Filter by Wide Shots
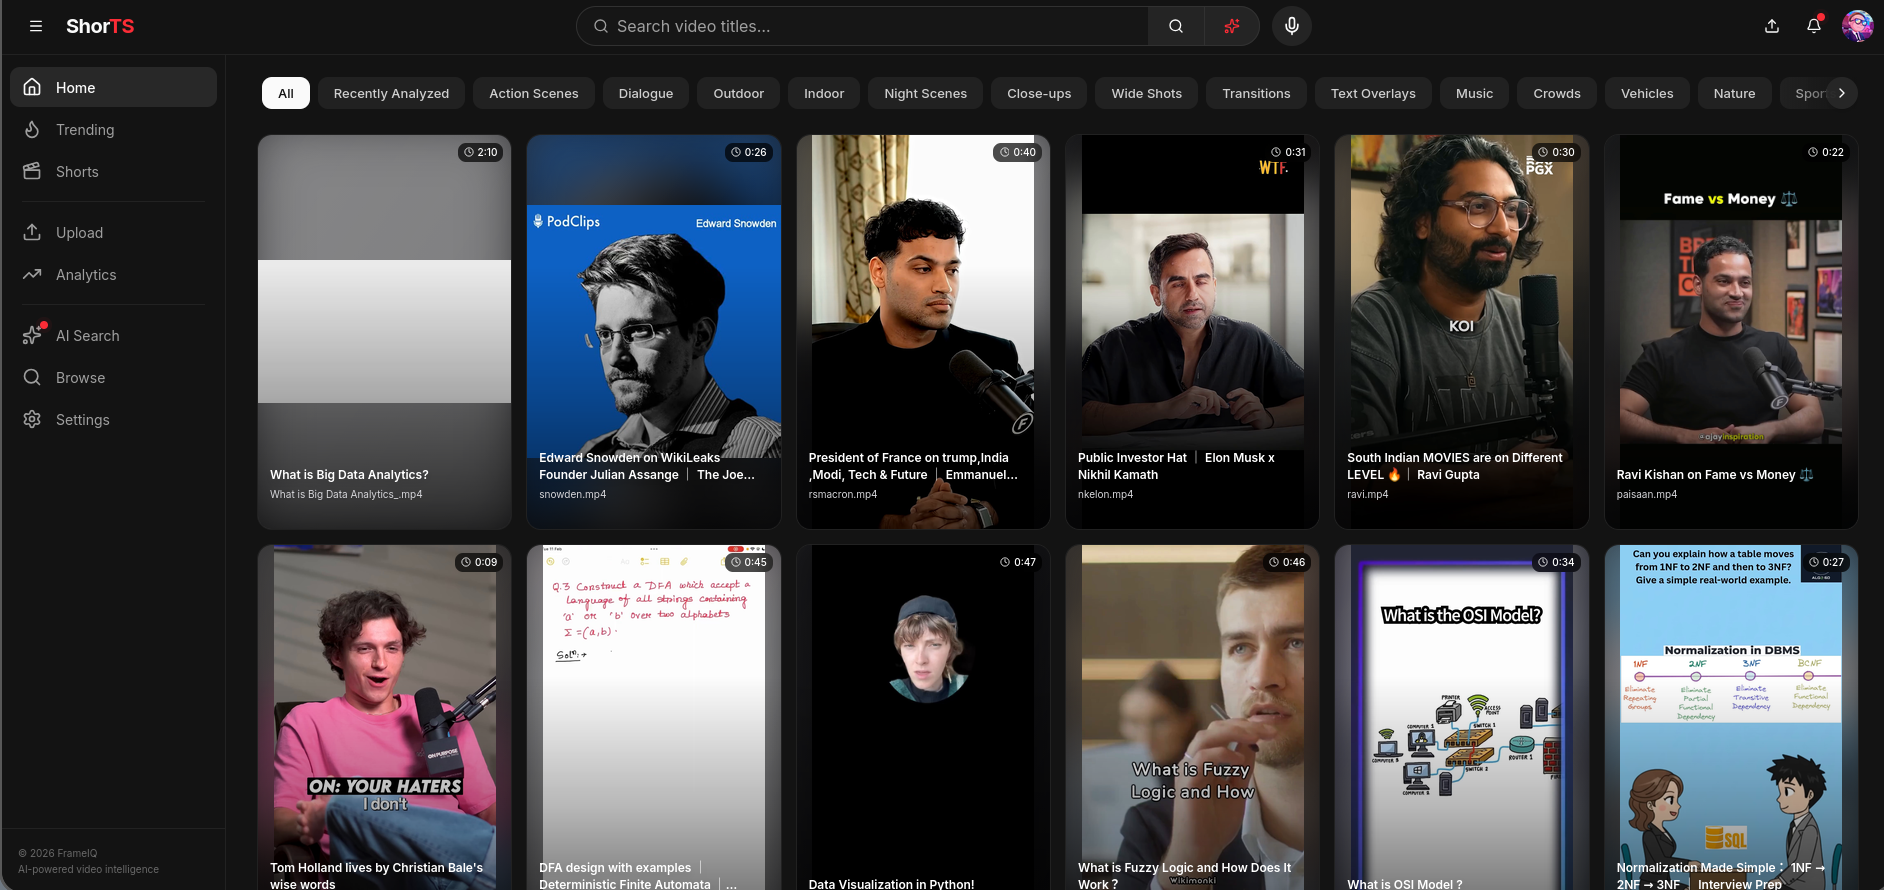 [1147, 93]
